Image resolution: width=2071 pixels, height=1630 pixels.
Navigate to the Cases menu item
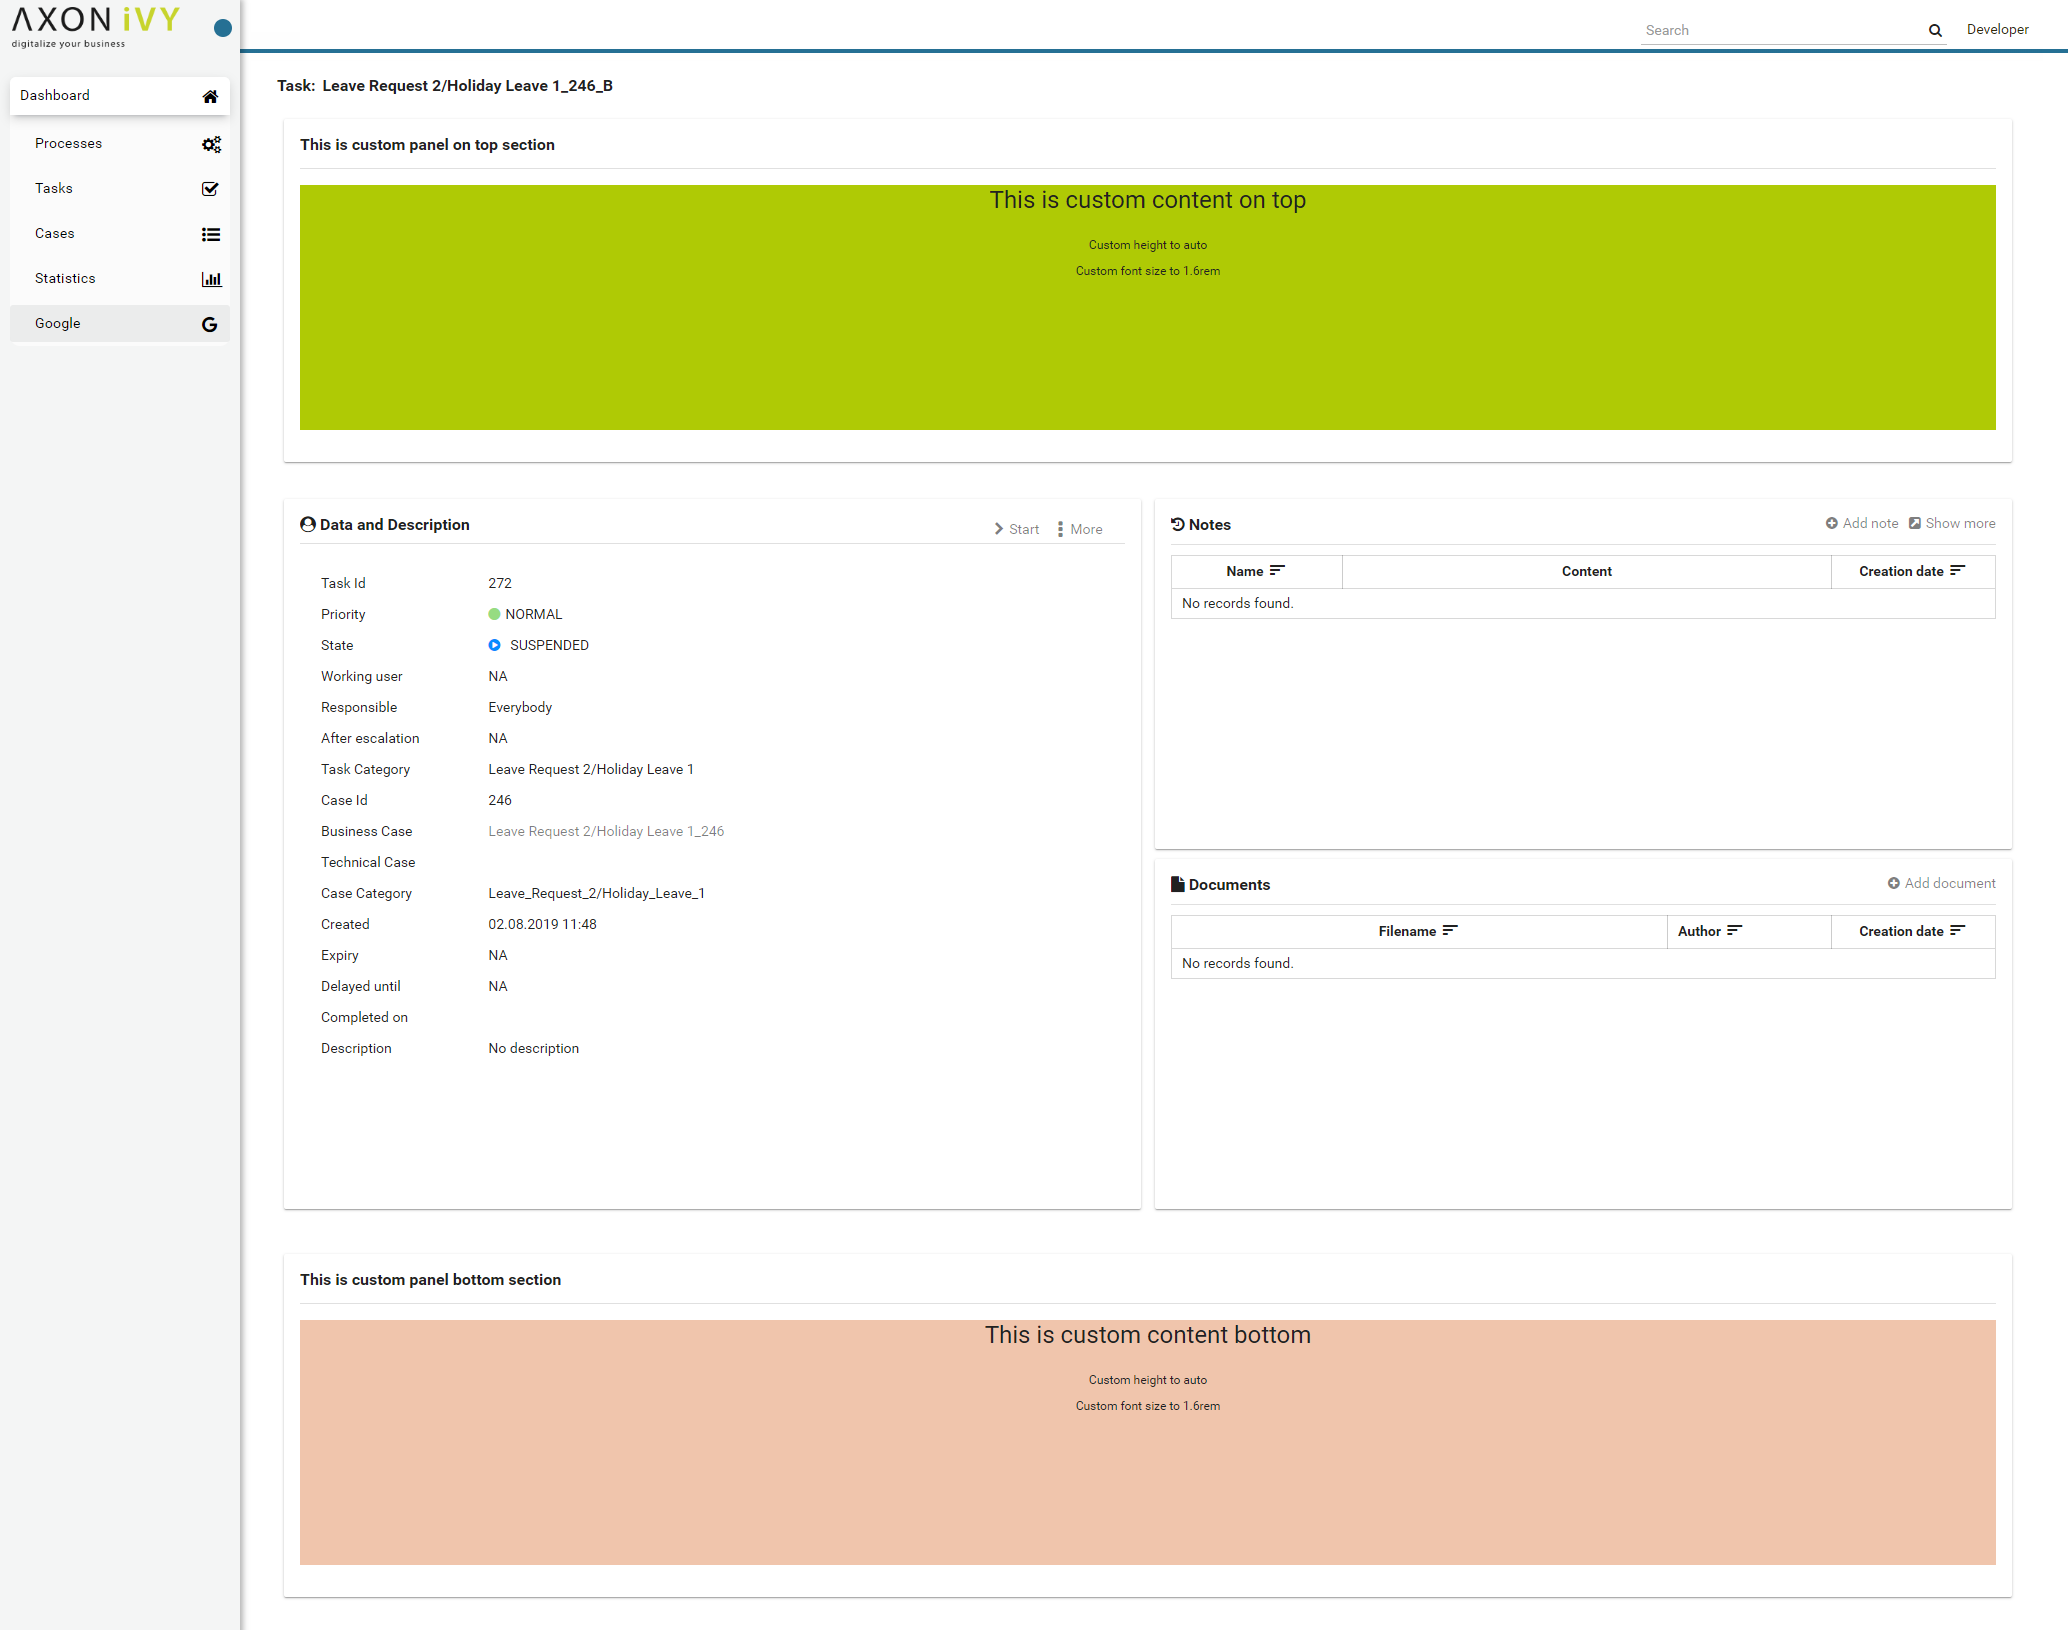[x=120, y=234]
